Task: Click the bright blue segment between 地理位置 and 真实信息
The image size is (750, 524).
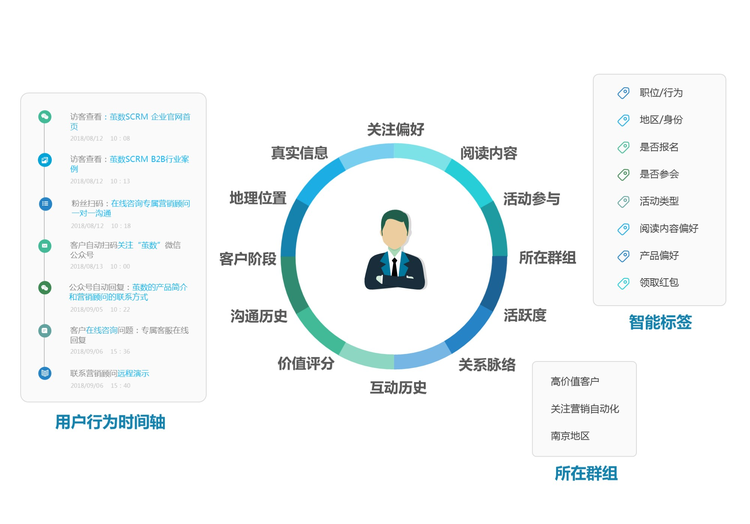Action: click(x=319, y=180)
